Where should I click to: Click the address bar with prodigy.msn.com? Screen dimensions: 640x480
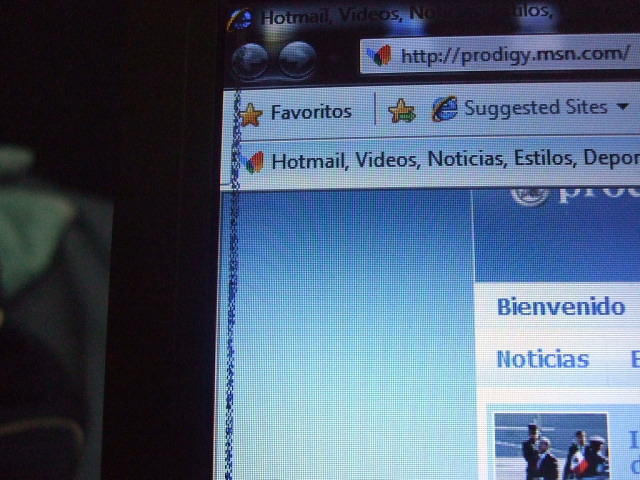pyautogui.click(x=500, y=55)
